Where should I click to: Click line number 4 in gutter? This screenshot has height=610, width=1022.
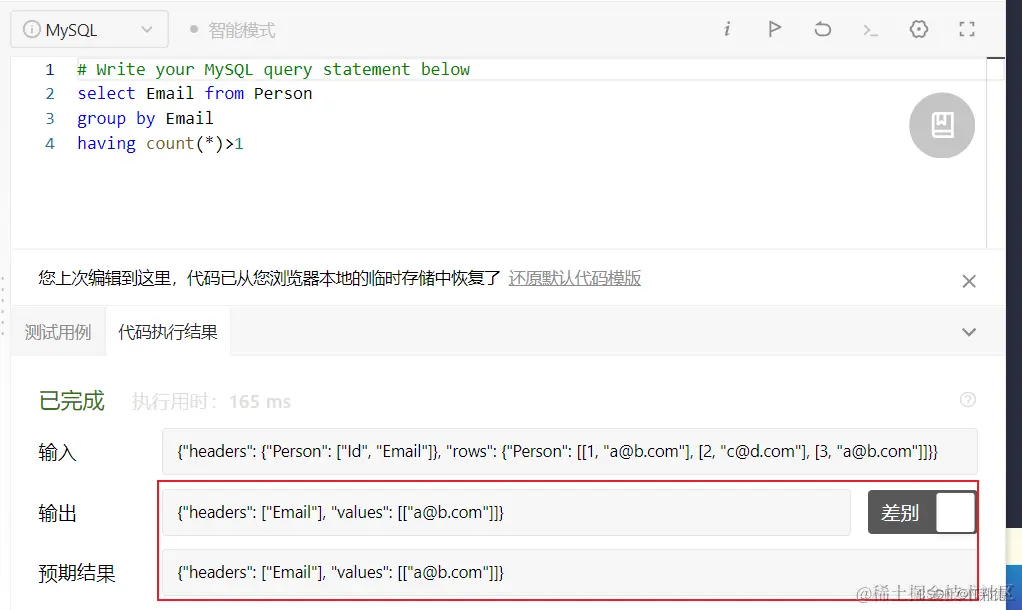click(50, 143)
